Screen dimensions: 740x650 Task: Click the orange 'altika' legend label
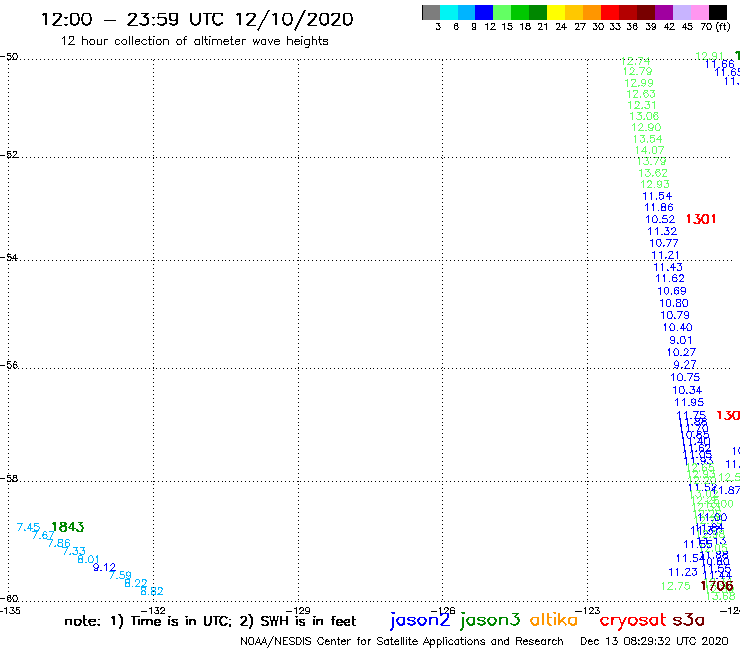point(554,620)
